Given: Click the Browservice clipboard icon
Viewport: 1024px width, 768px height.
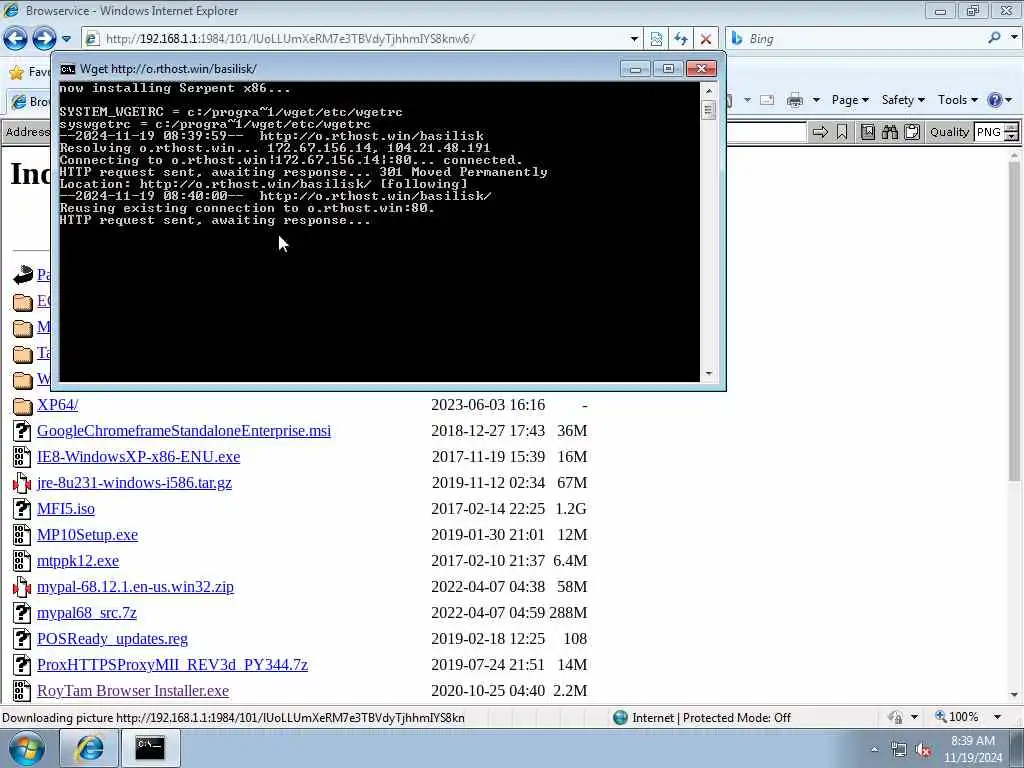Looking at the screenshot, I should [x=912, y=132].
